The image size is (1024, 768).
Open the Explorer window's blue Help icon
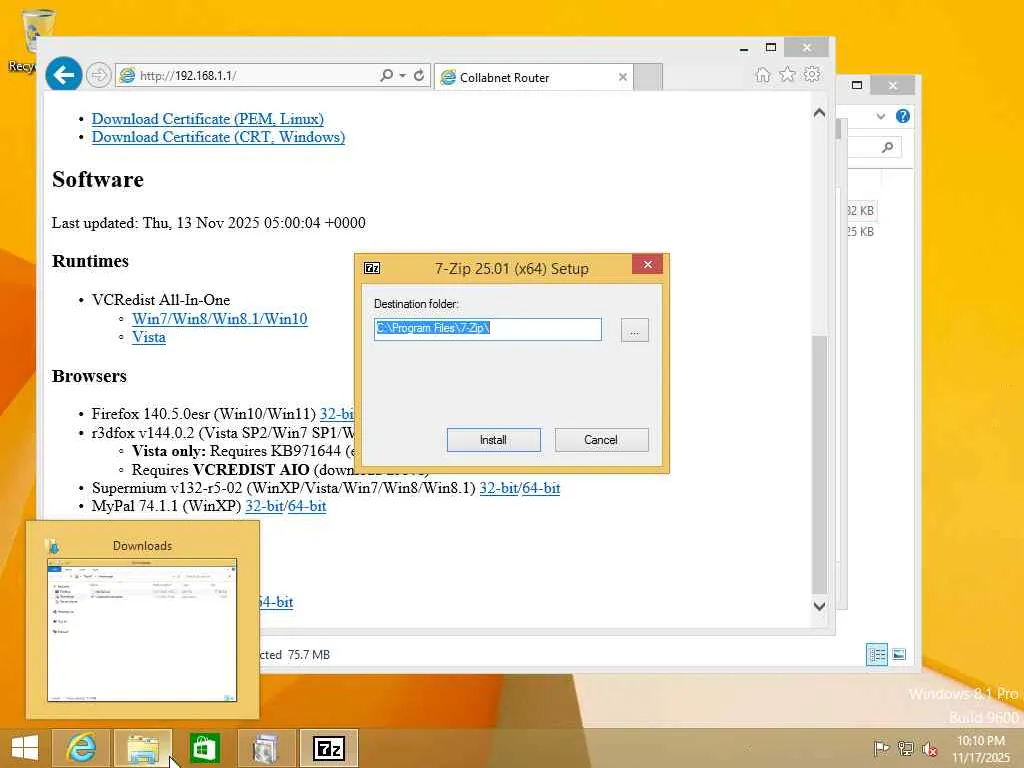click(903, 116)
